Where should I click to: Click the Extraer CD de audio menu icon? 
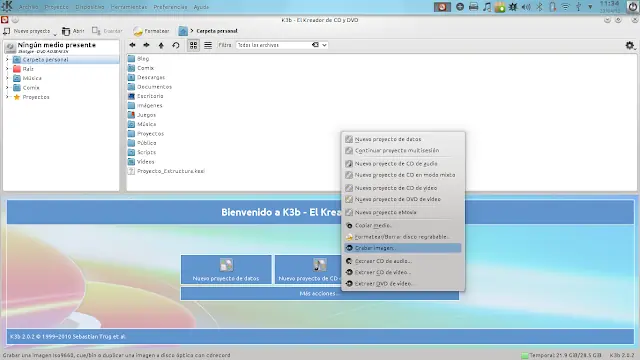[x=349, y=261]
